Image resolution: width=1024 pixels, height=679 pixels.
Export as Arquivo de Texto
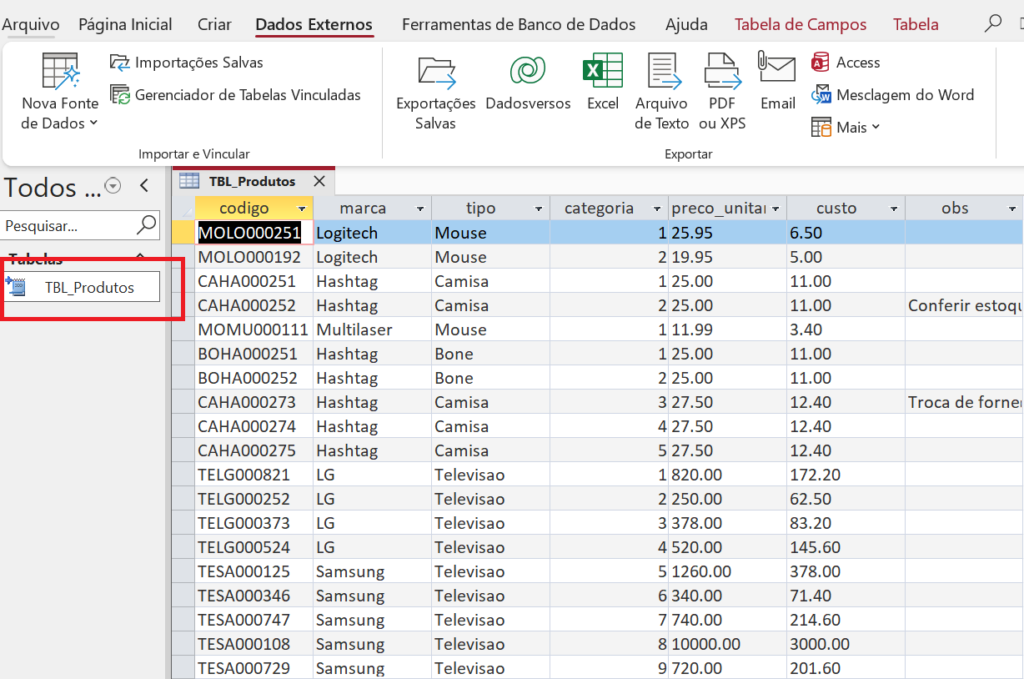(x=662, y=73)
